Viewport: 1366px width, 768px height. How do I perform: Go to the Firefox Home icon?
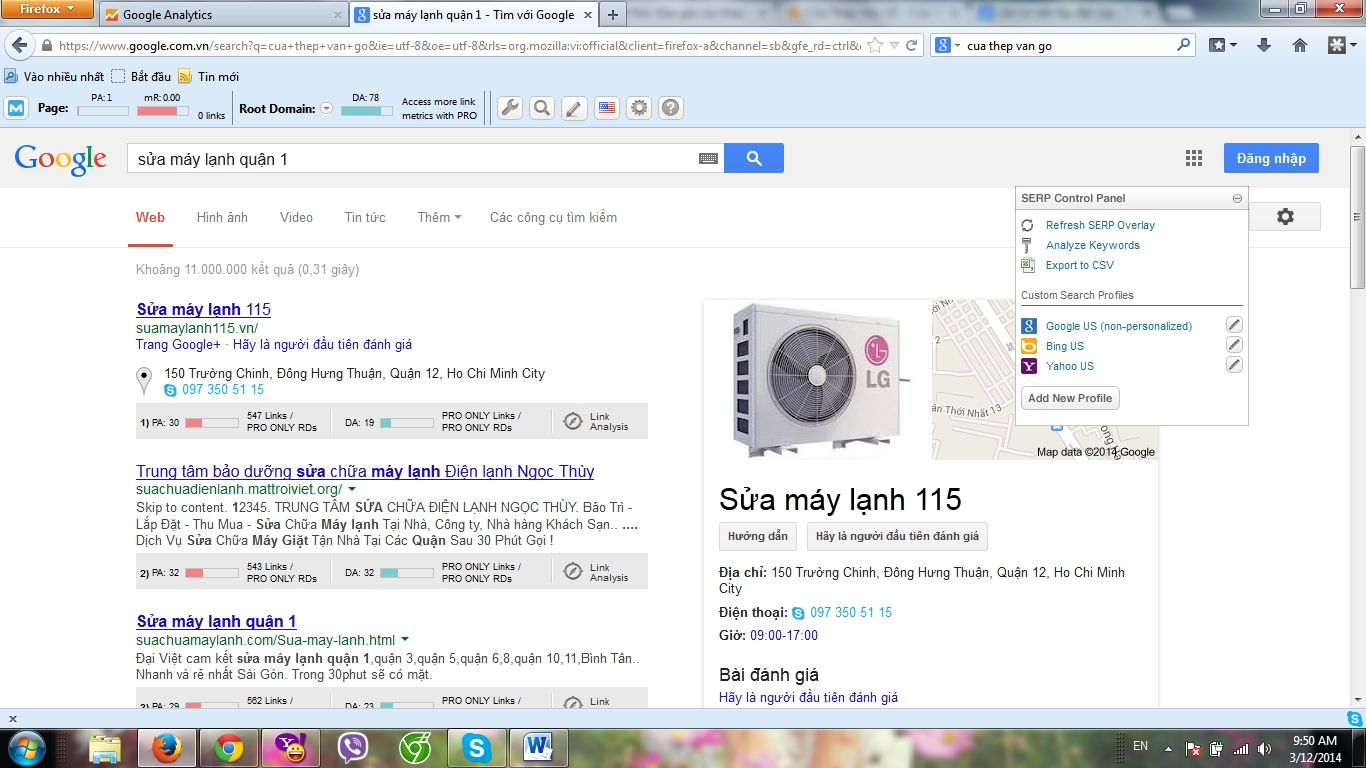coord(1300,45)
